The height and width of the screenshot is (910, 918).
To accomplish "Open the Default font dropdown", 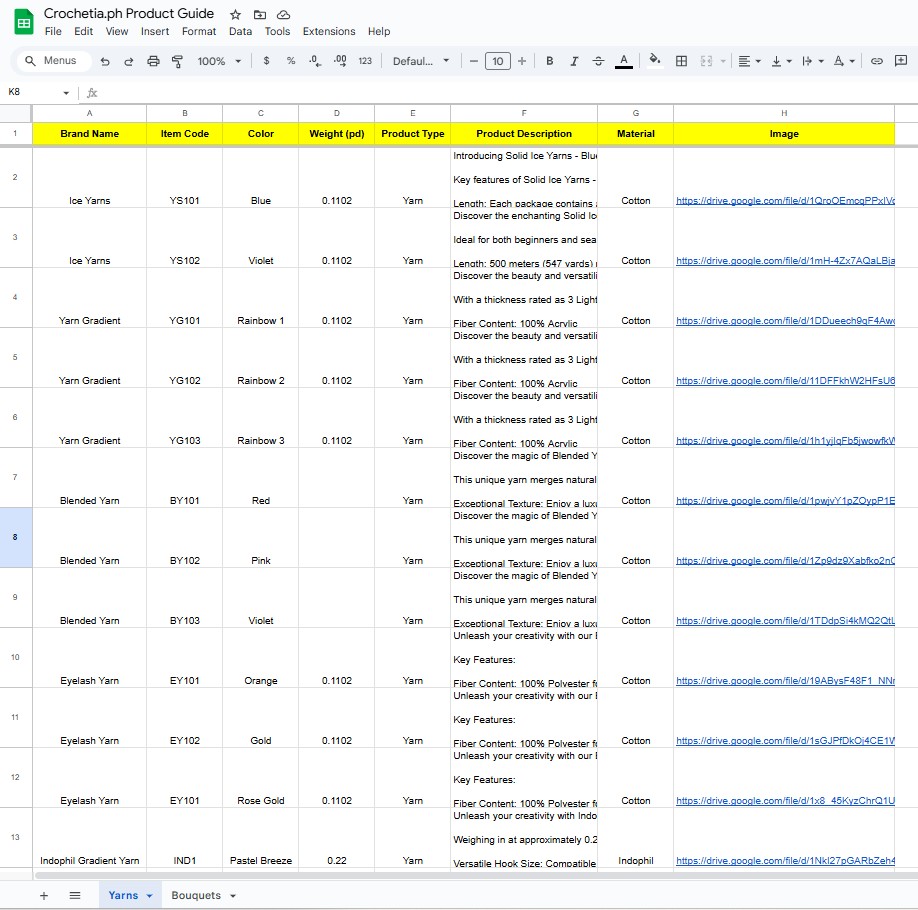I will click(420, 61).
